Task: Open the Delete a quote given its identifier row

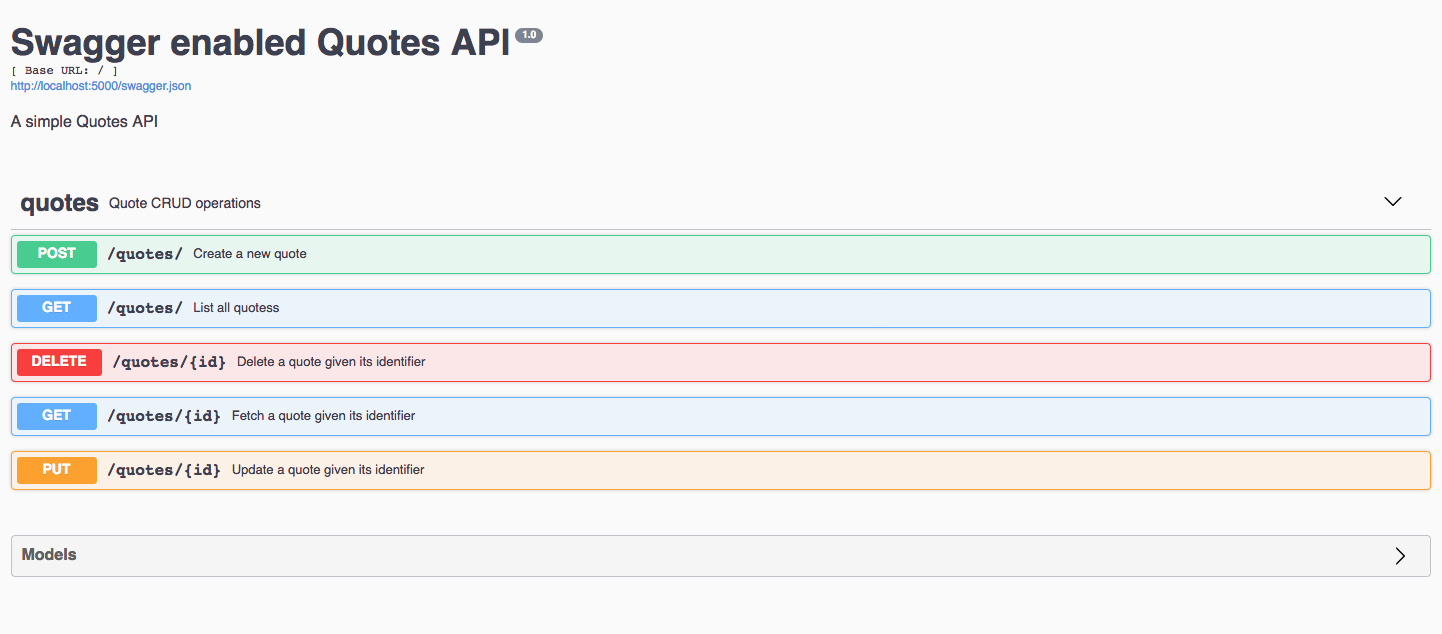Action: point(331,362)
